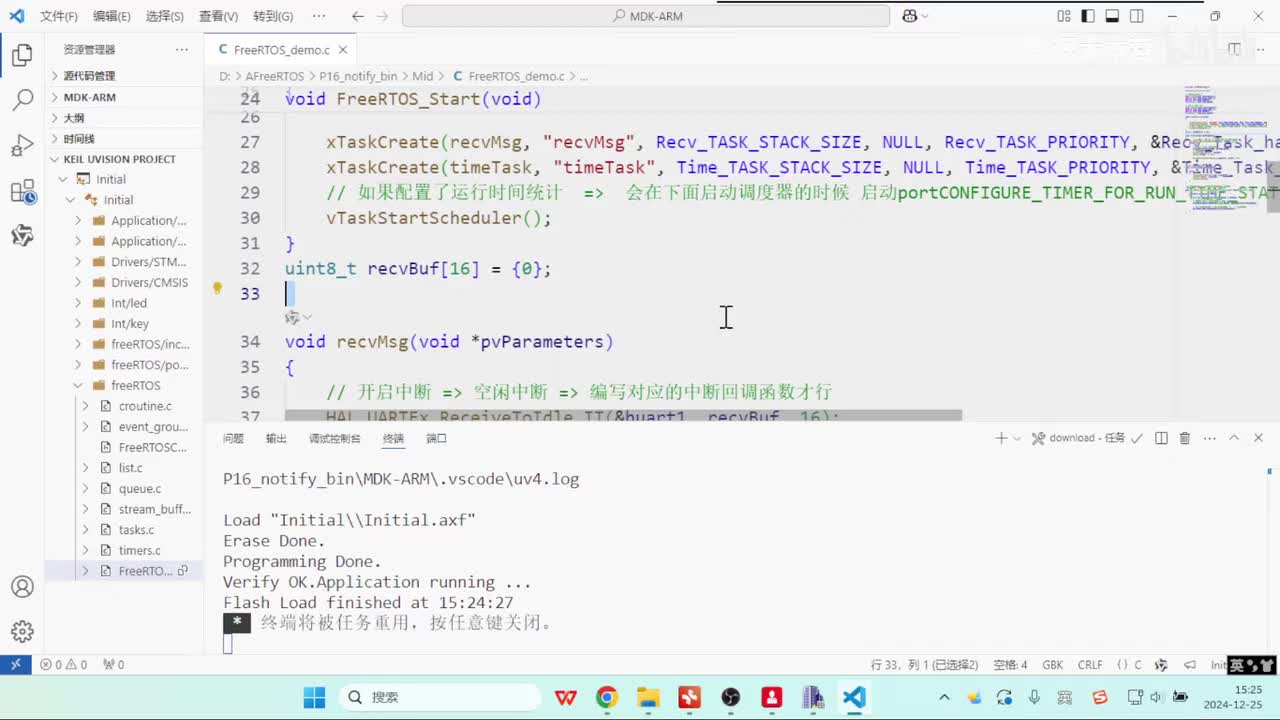Open the Accounts menu in the activity bar
The image size is (1280, 720).
pos(22,587)
